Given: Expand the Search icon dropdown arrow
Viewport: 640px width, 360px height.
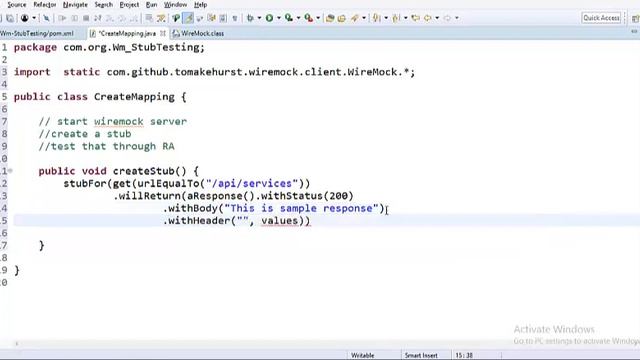Looking at the screenshot, I should [x=364, y=18].
